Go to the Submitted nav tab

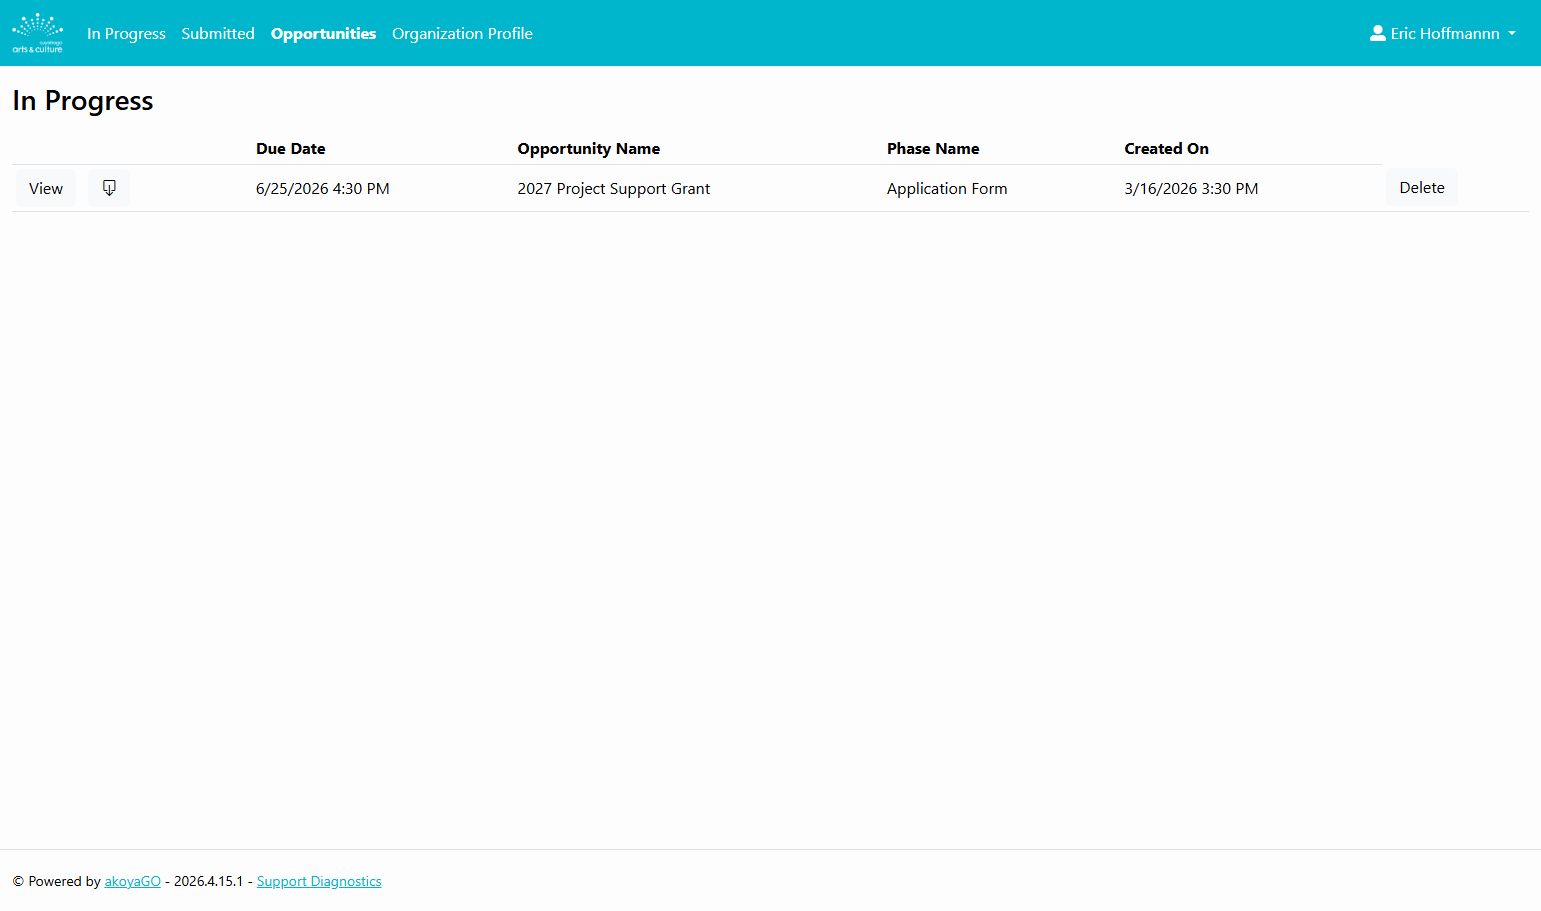(x=218, y=33)
